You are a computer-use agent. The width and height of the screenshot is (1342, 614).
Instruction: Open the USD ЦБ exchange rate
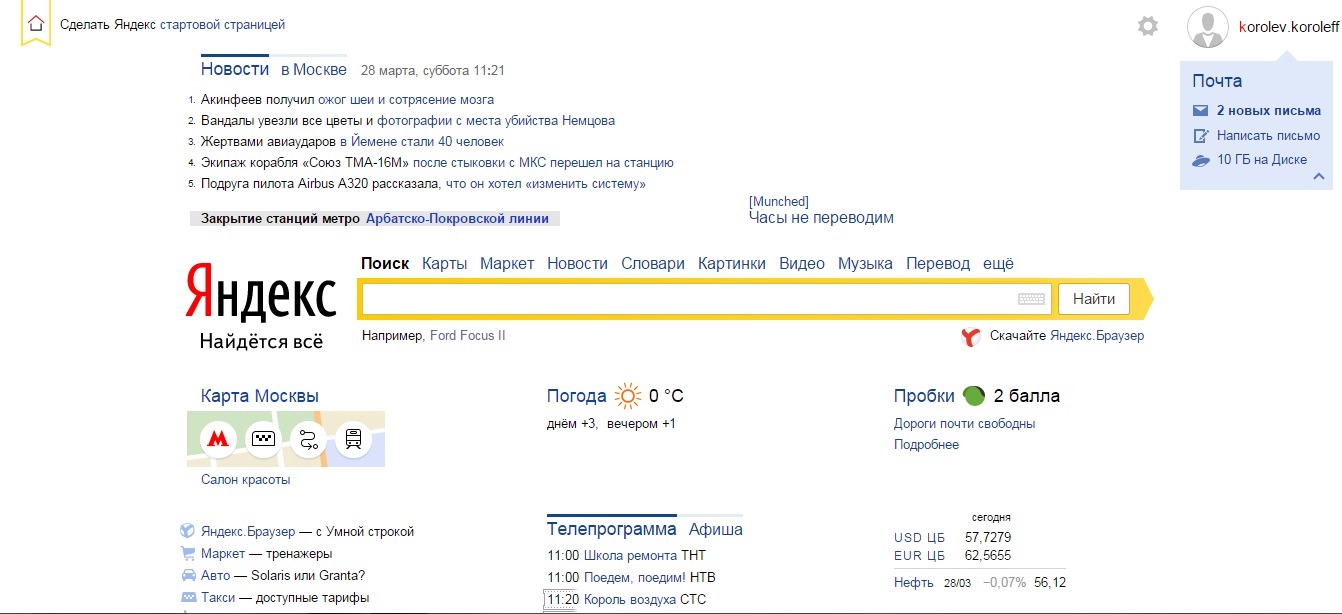pyautogui.click(x=919, y=538)
